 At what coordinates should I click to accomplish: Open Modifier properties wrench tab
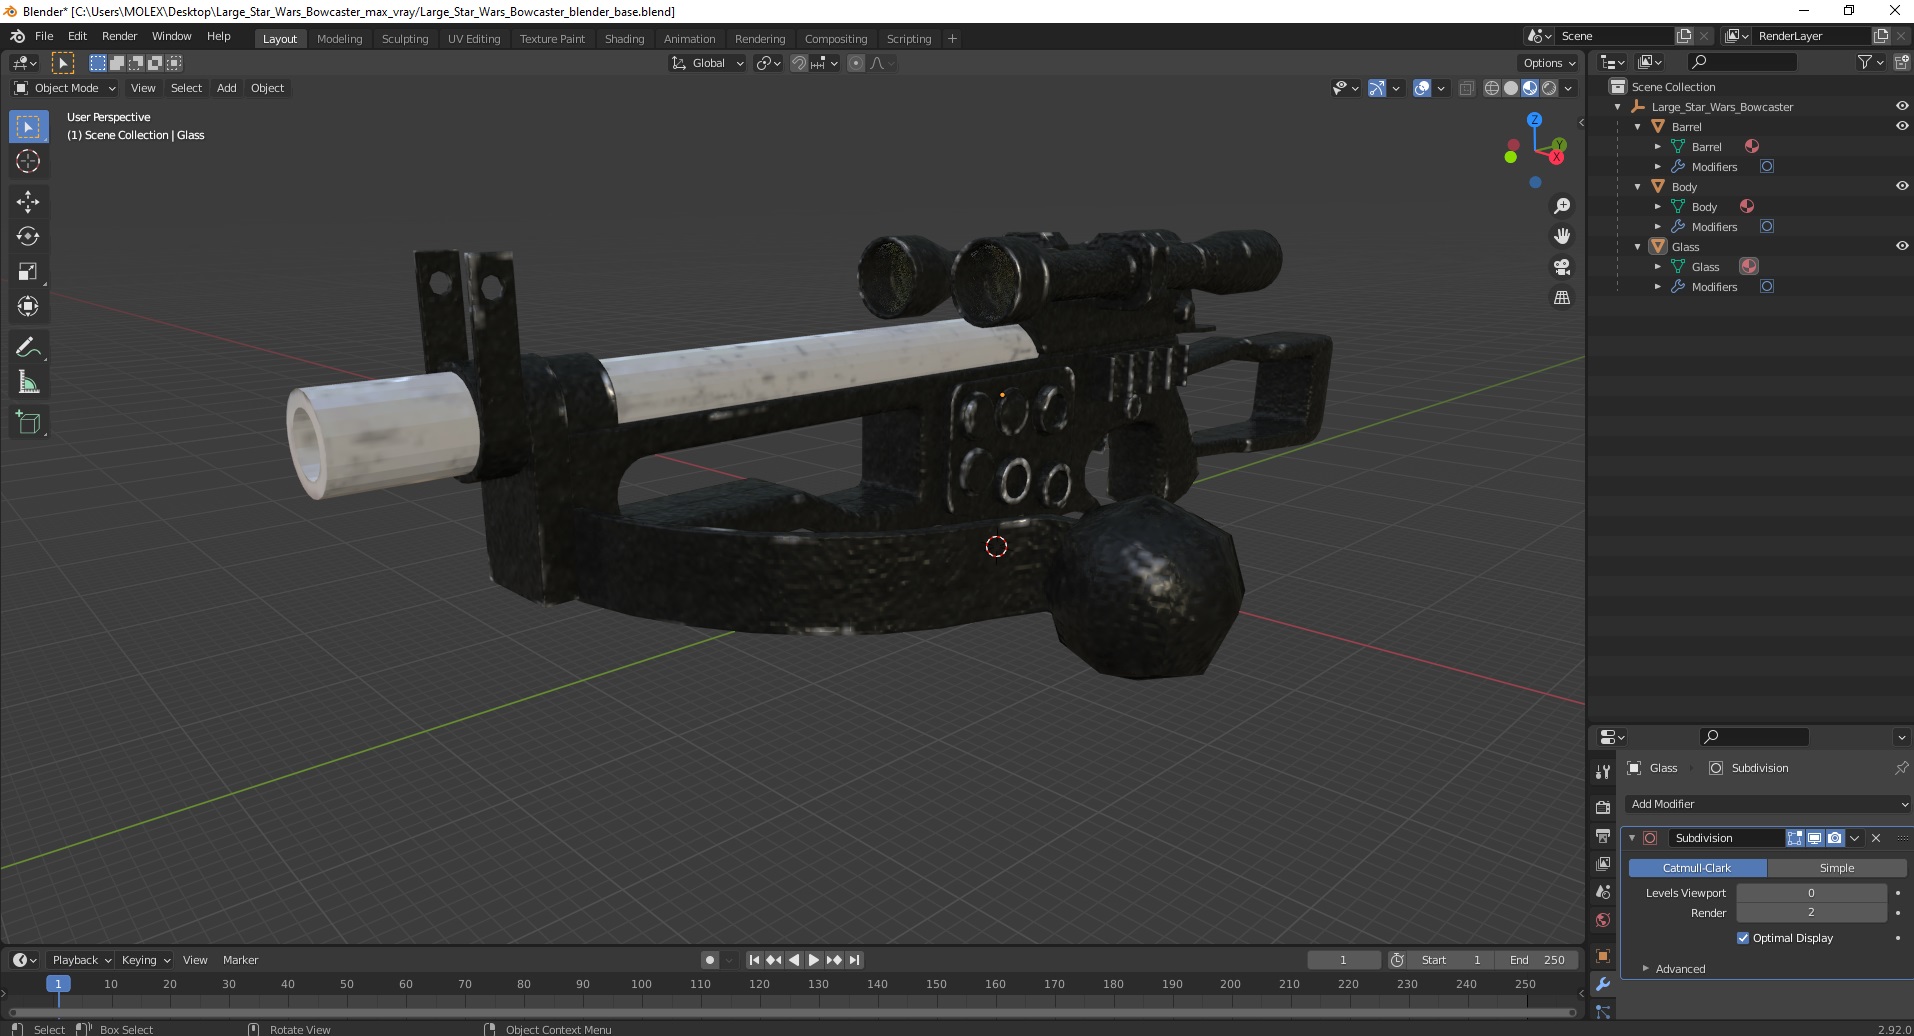click(1603, 985)
